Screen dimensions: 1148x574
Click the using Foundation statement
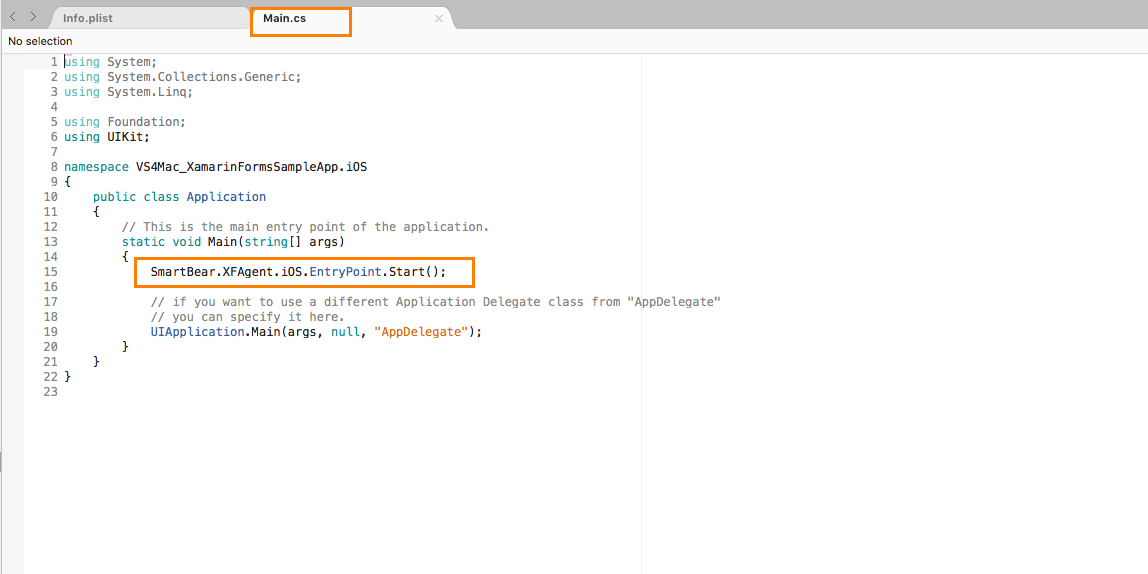tap(125, 122)
